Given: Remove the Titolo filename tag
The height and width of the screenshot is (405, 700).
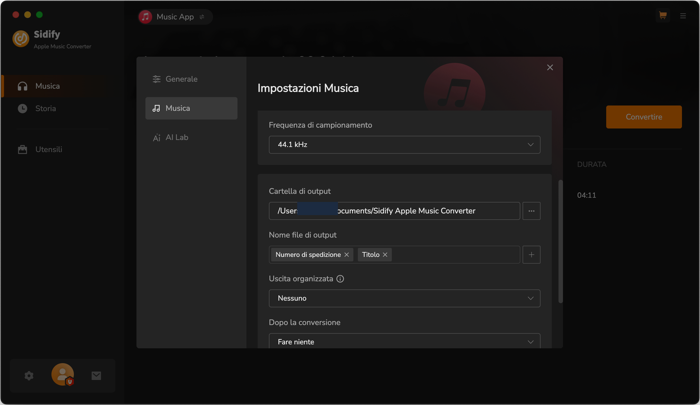Looking at the screenshot, I should coord(385,255).
